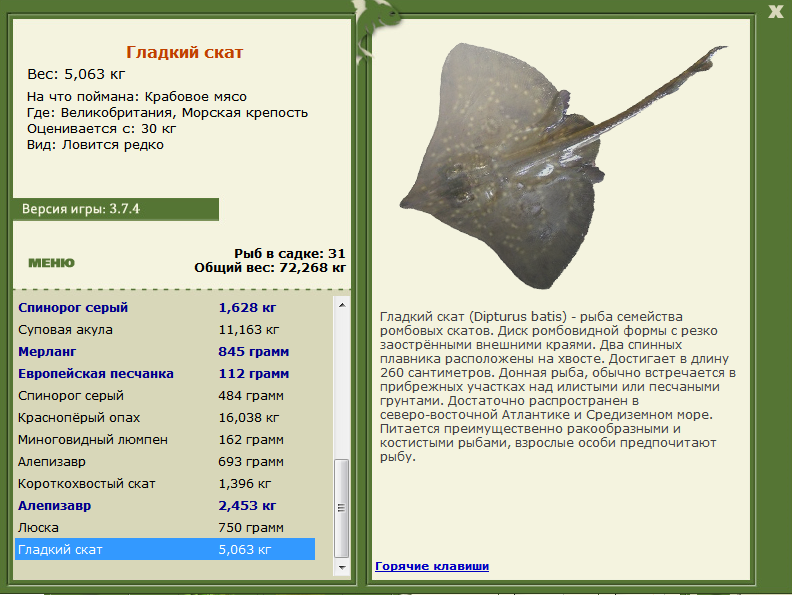This screenshot has width=792, height=595.
Task: Click the fish list scroll down arrow
Action: click(342, 568)
